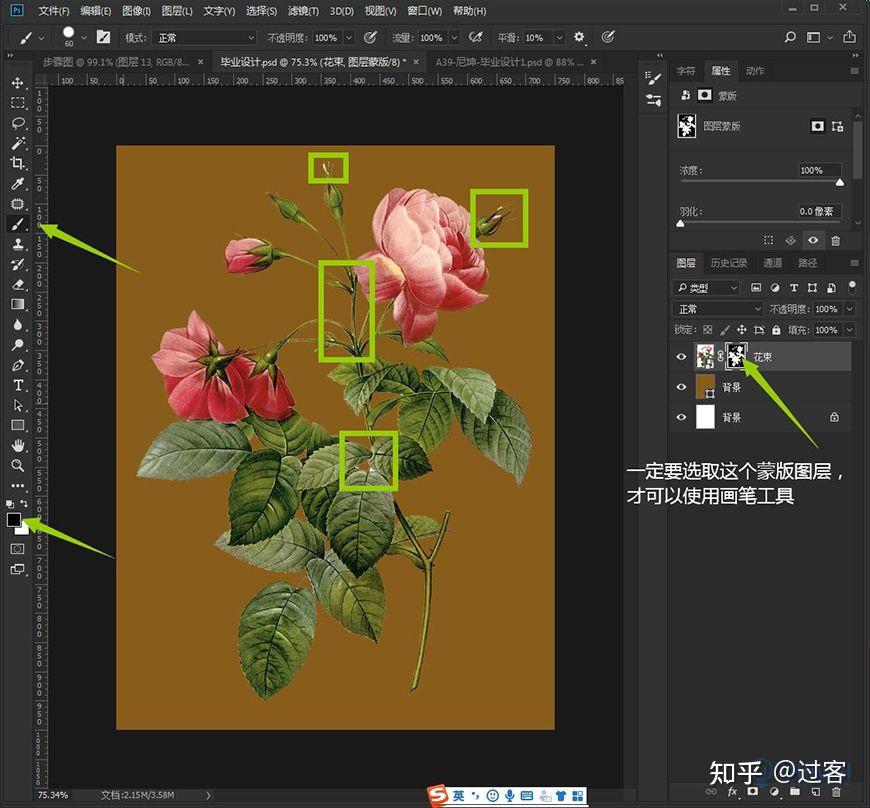
Task: Open smoothing options gear
Action: 579,37
